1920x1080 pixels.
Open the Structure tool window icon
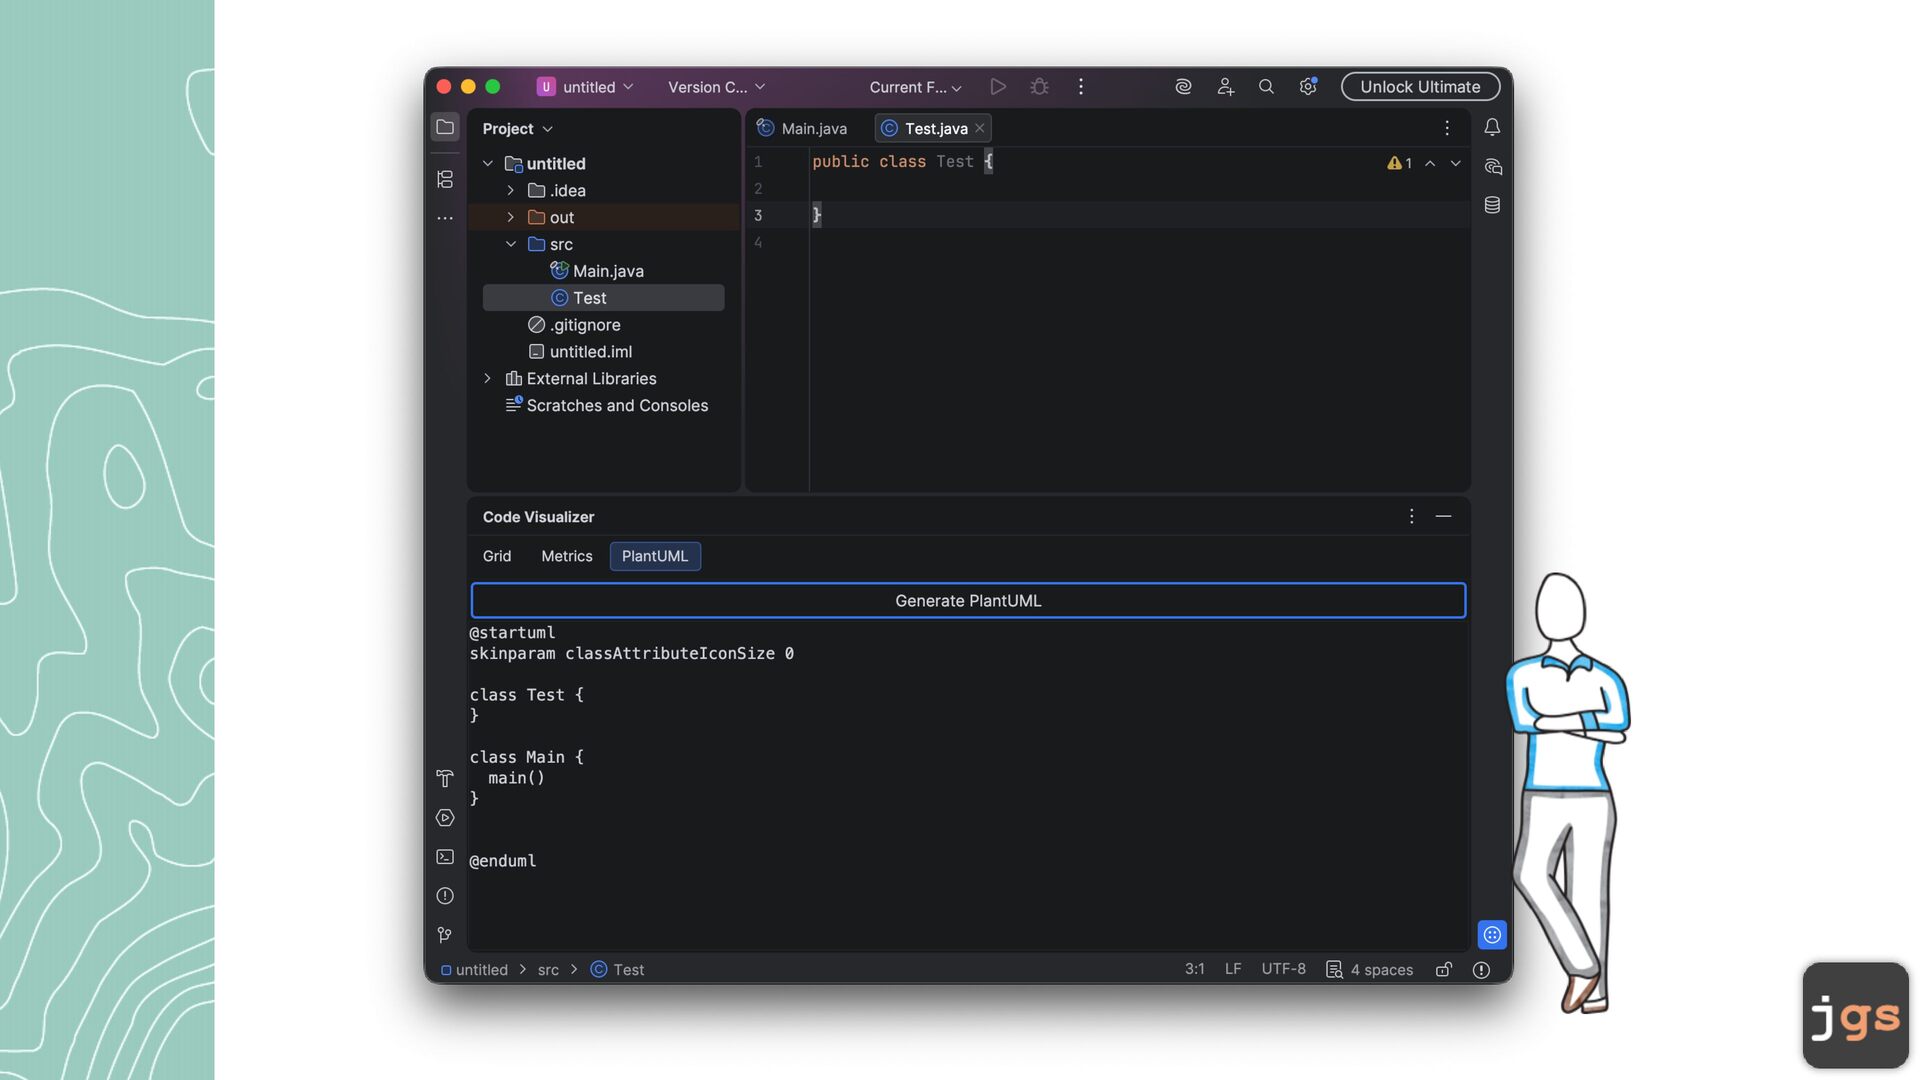coord(445,179)
